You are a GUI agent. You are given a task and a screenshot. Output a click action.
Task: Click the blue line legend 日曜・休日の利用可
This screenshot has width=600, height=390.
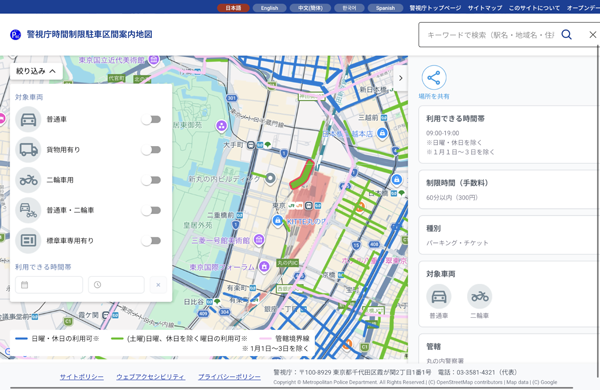[57, 339]
